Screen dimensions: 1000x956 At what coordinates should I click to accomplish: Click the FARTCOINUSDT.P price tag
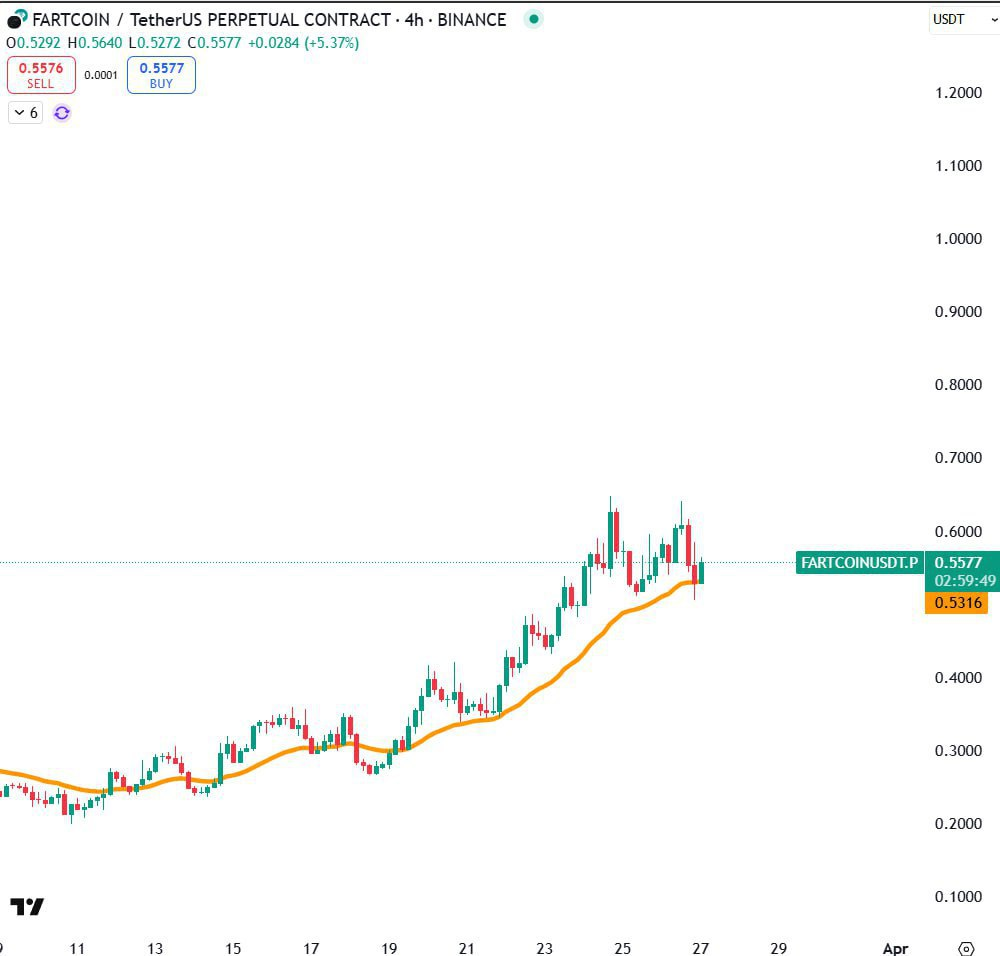click(x=858, y=563)
